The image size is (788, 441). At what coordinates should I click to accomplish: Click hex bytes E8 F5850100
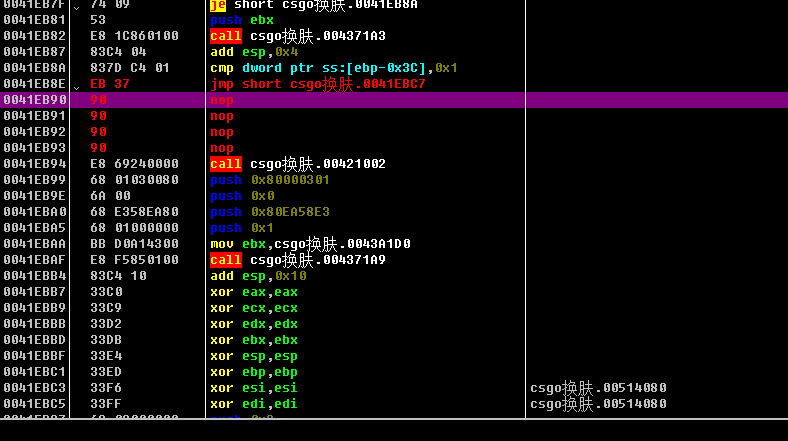[x=134, y=260]
